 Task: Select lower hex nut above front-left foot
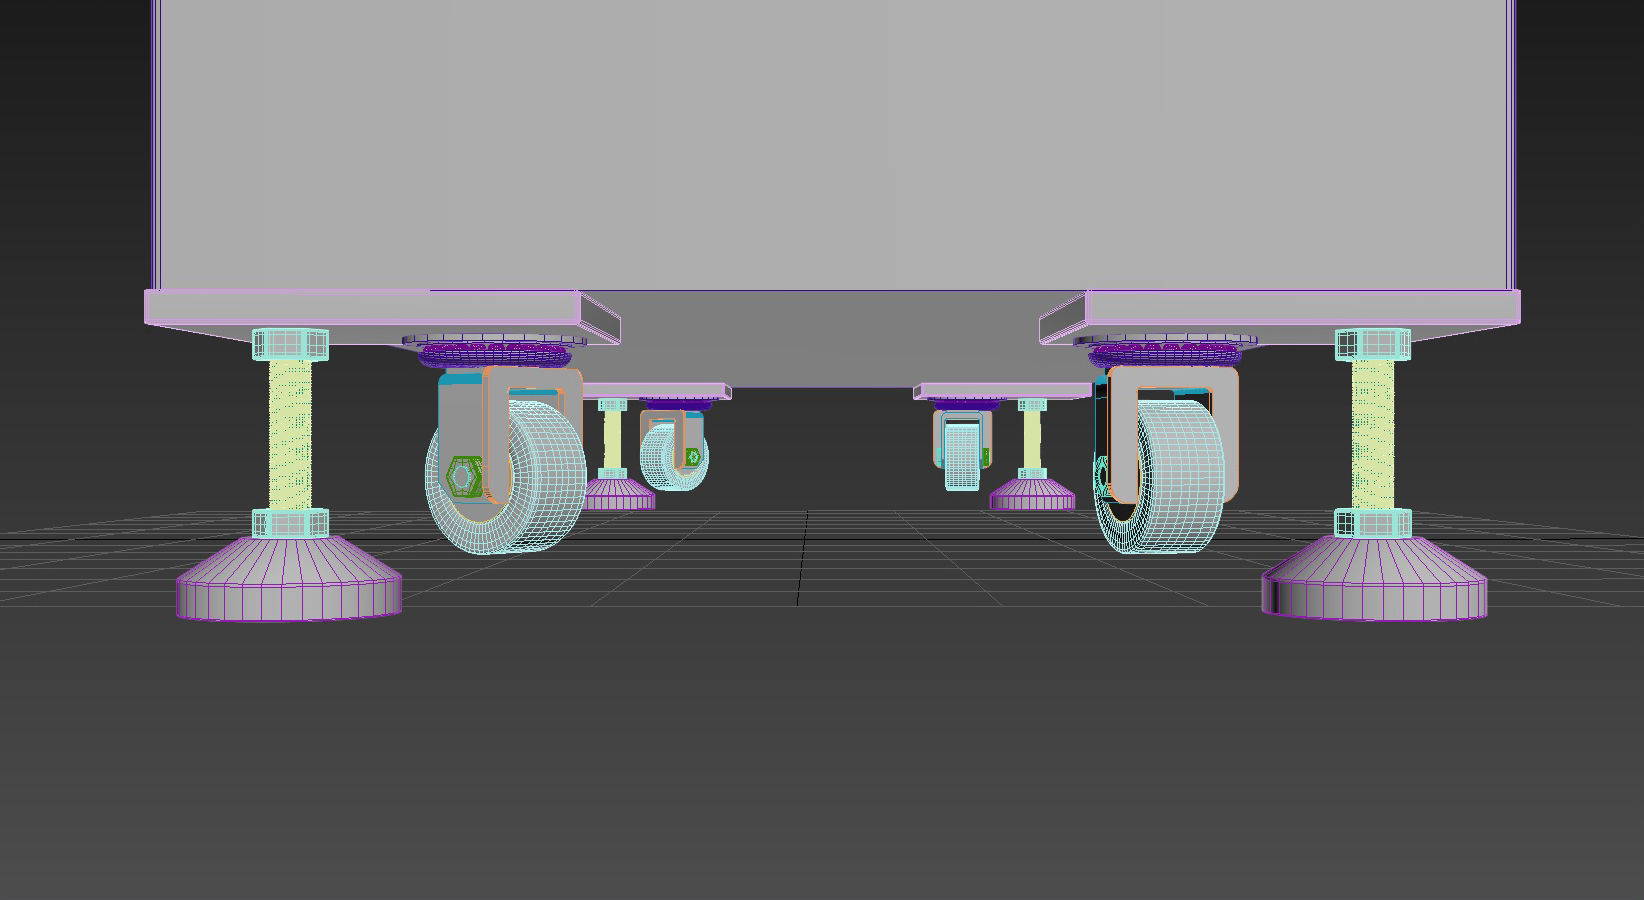coord(290,522)
